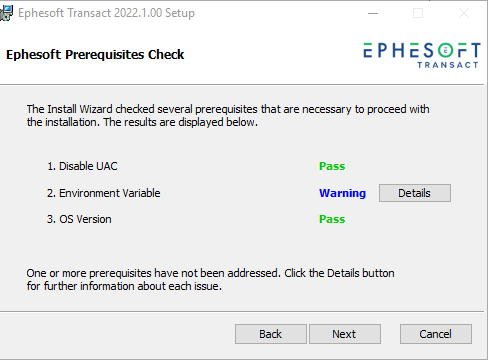
Task: Select the OS Version prerequisite label
Action: tap(79, 219)
